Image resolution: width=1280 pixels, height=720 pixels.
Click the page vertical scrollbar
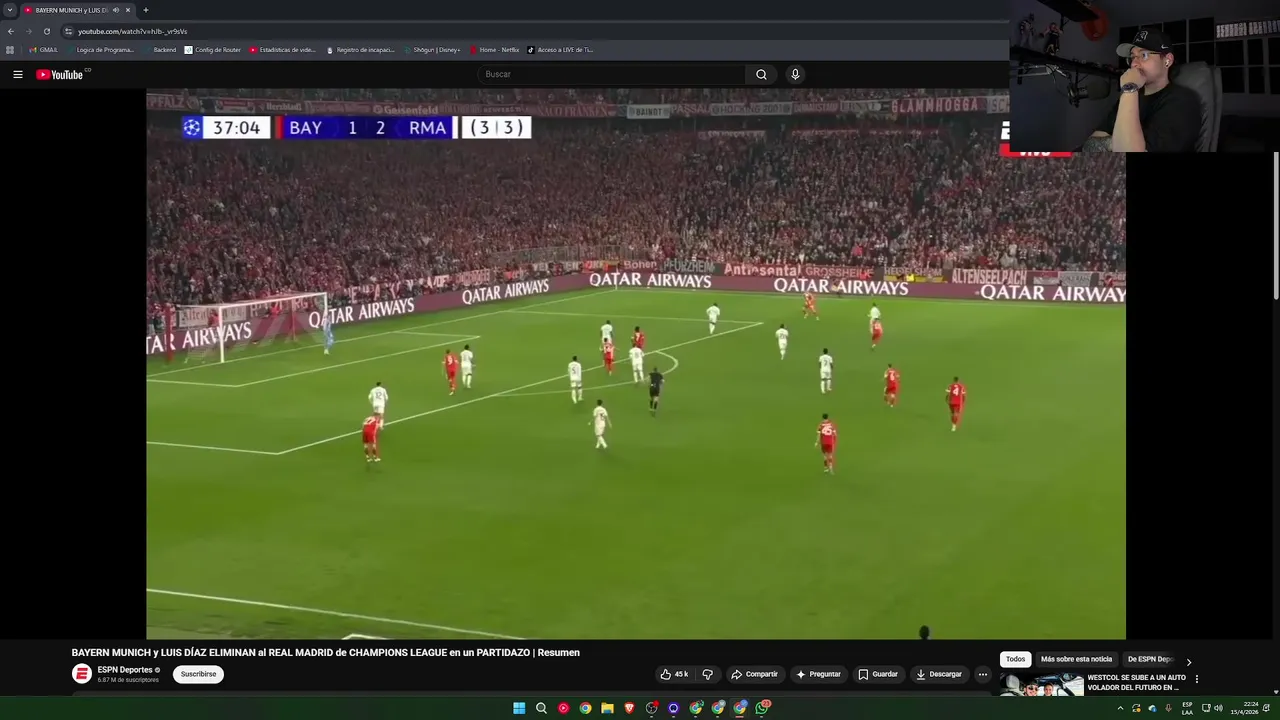pos(1276,225)
